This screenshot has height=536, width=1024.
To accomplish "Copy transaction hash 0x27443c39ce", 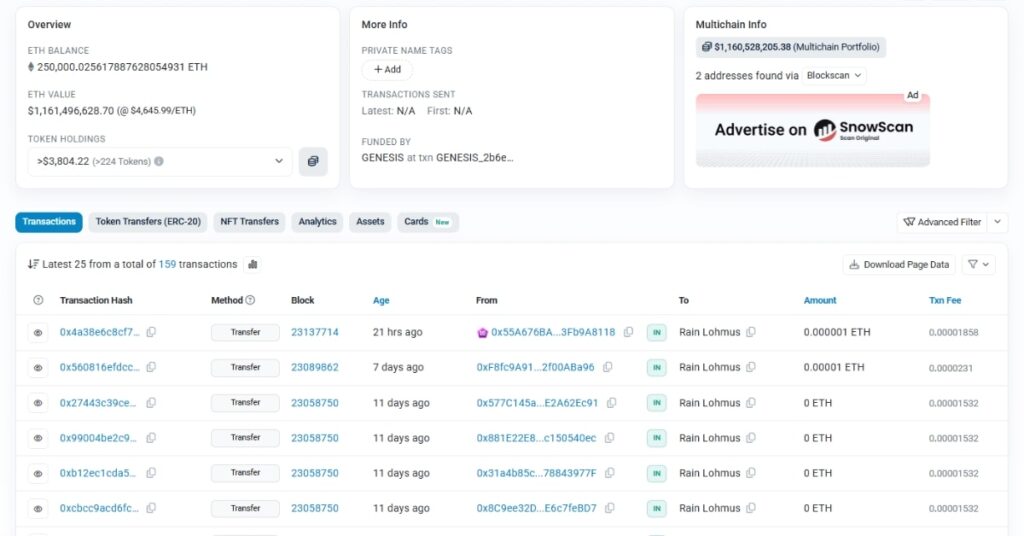I will click(x=151, y=403).
